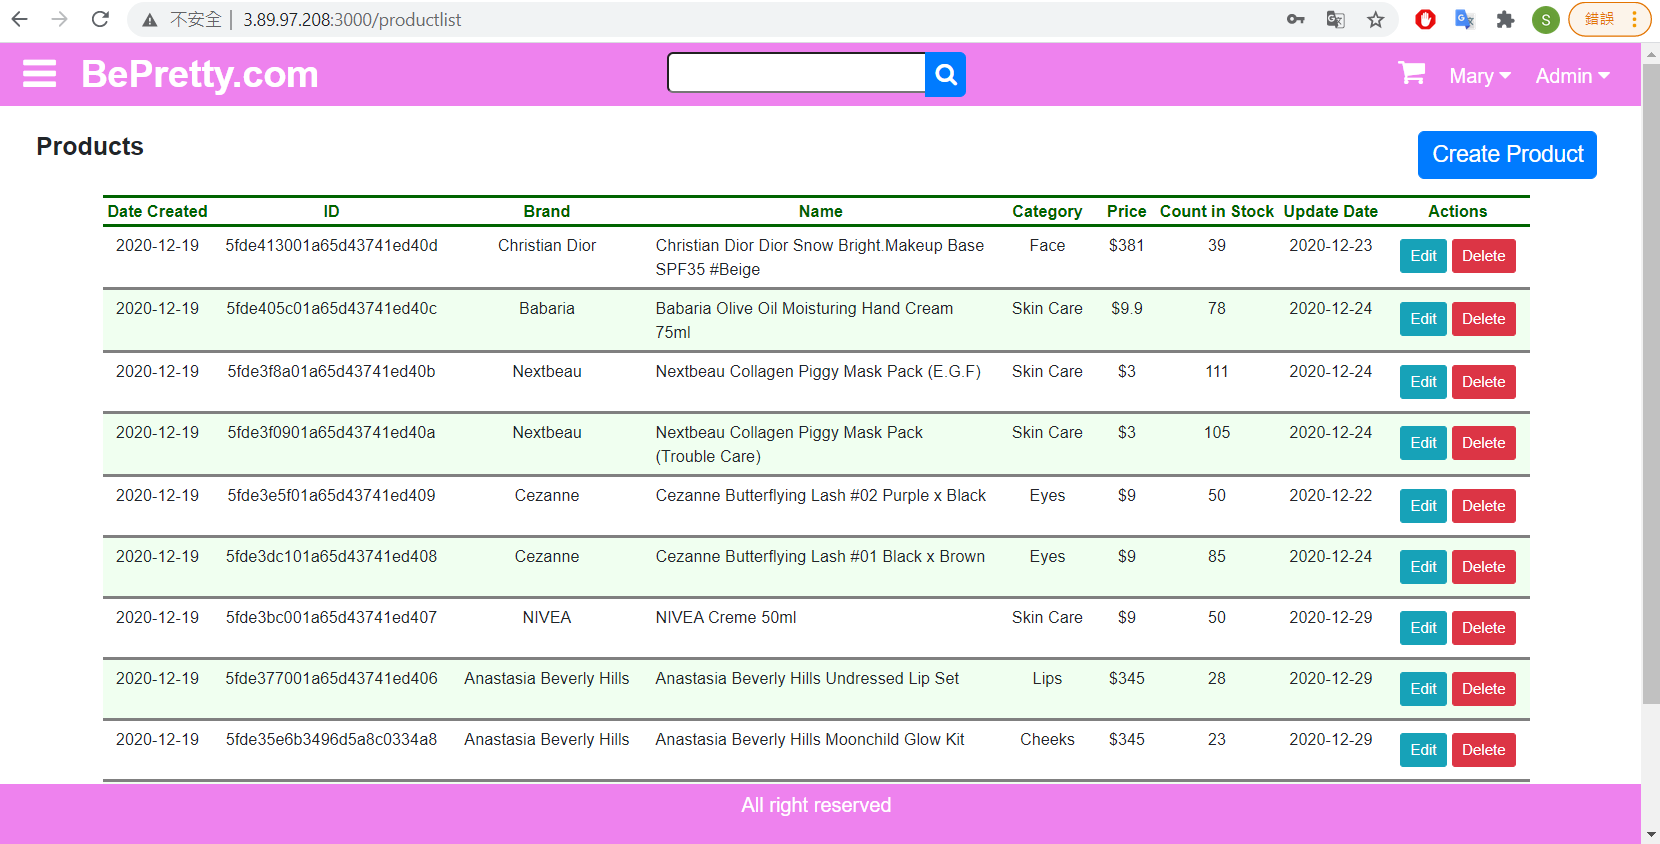Image resolution: width=1660 pixels, height=844 pixels.
Task: Focus the product search input field
Action: [x=797, y=73]
